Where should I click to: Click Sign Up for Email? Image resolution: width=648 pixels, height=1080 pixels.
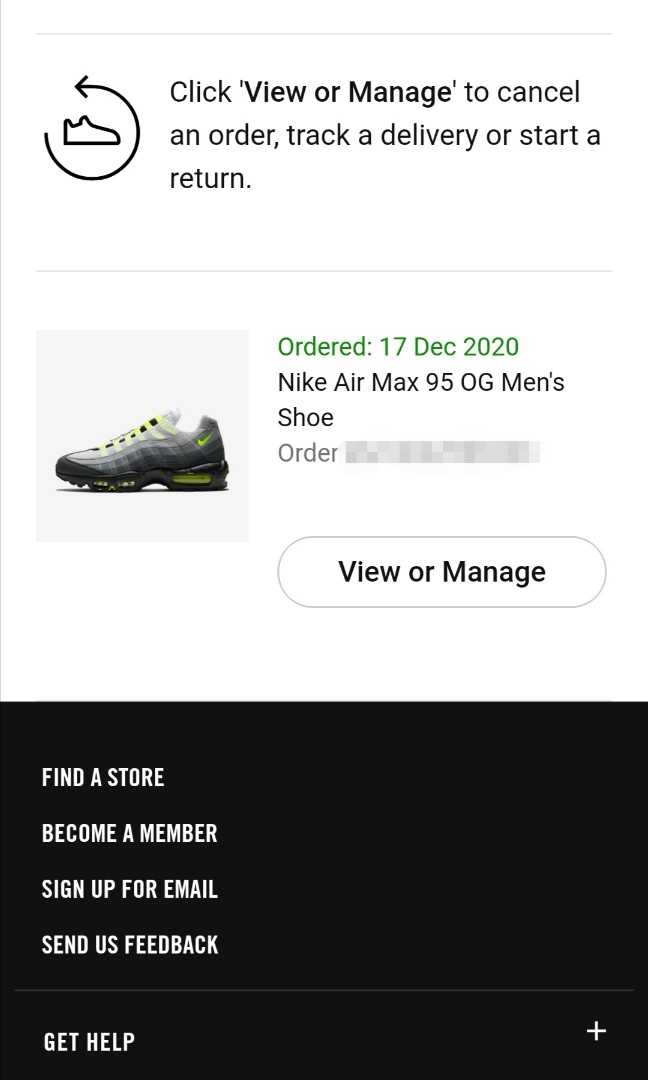[x=130, y=889]
